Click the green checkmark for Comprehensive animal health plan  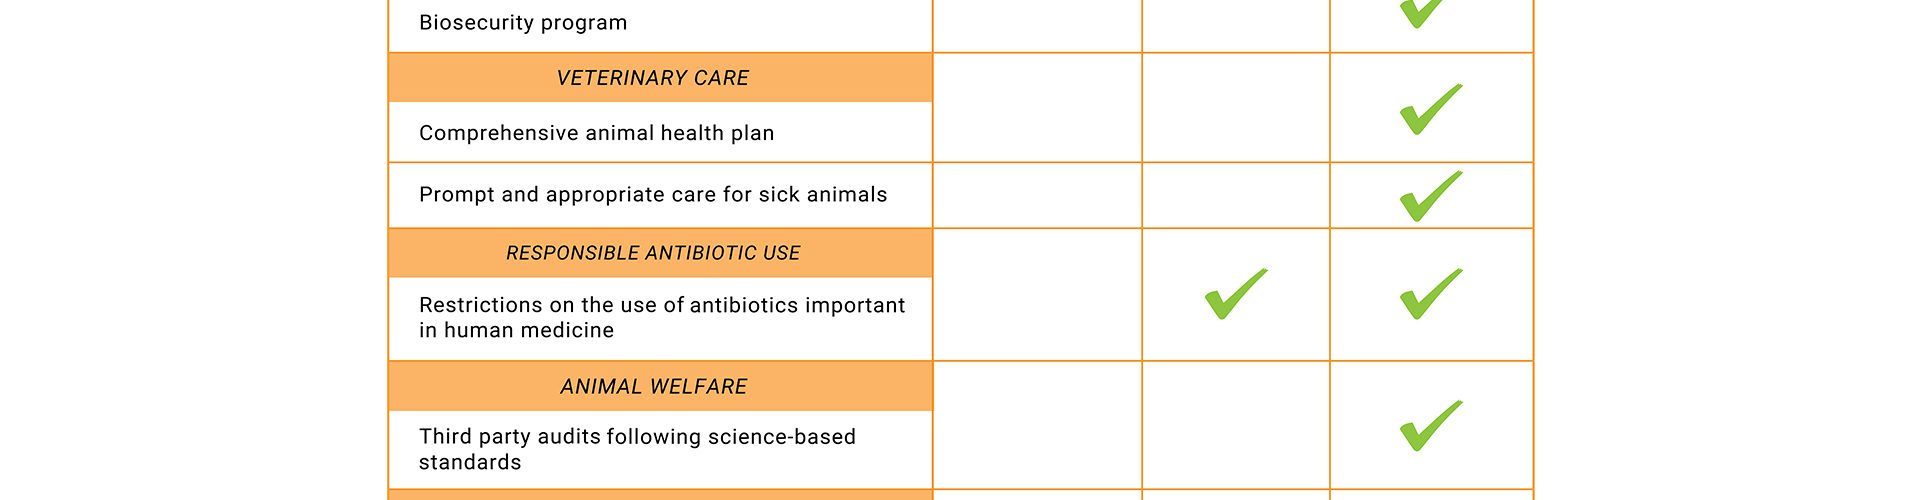coord(1430,110)
